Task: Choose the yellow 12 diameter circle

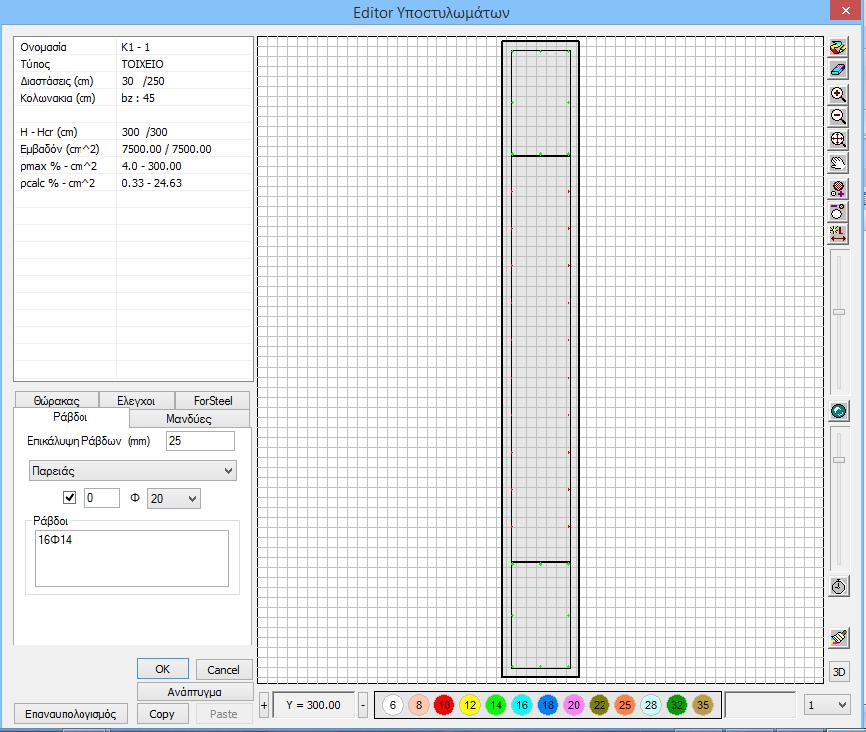Action: [x=470, y=705]
